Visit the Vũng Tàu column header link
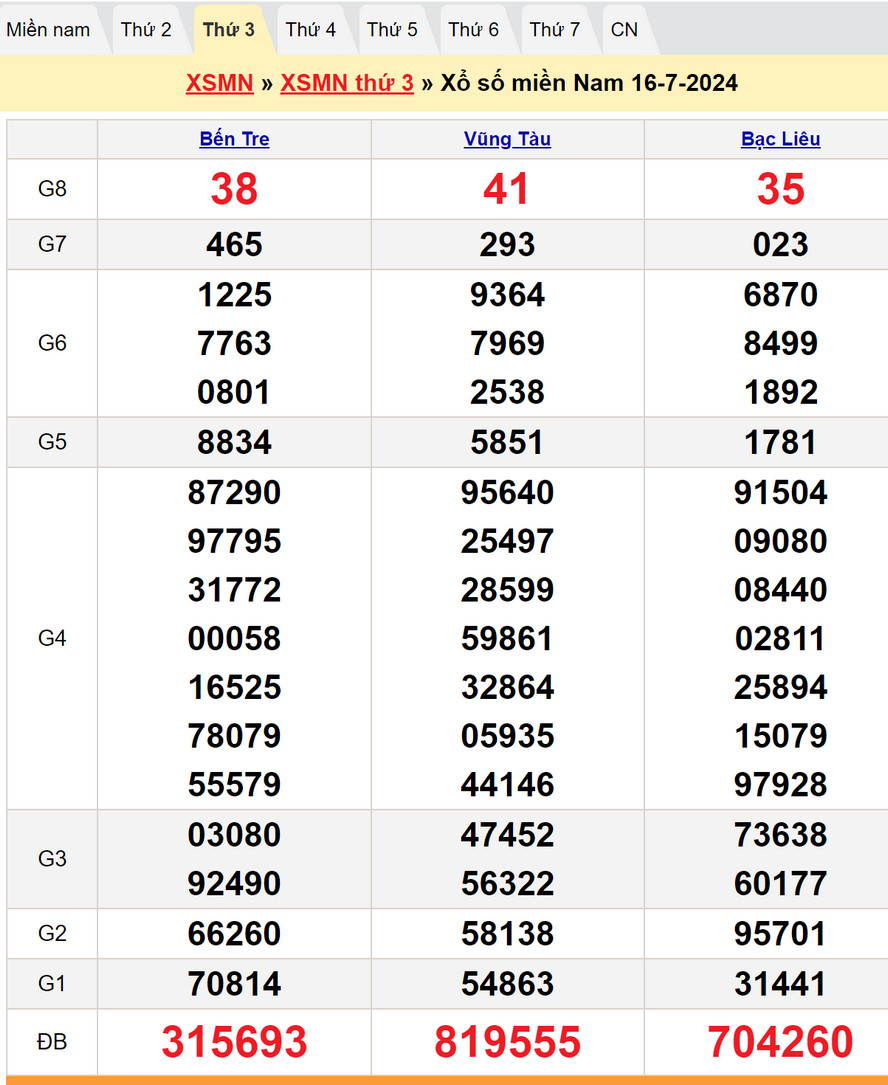The width and height of the screenshot is (888, 1085). pos(507,139)
